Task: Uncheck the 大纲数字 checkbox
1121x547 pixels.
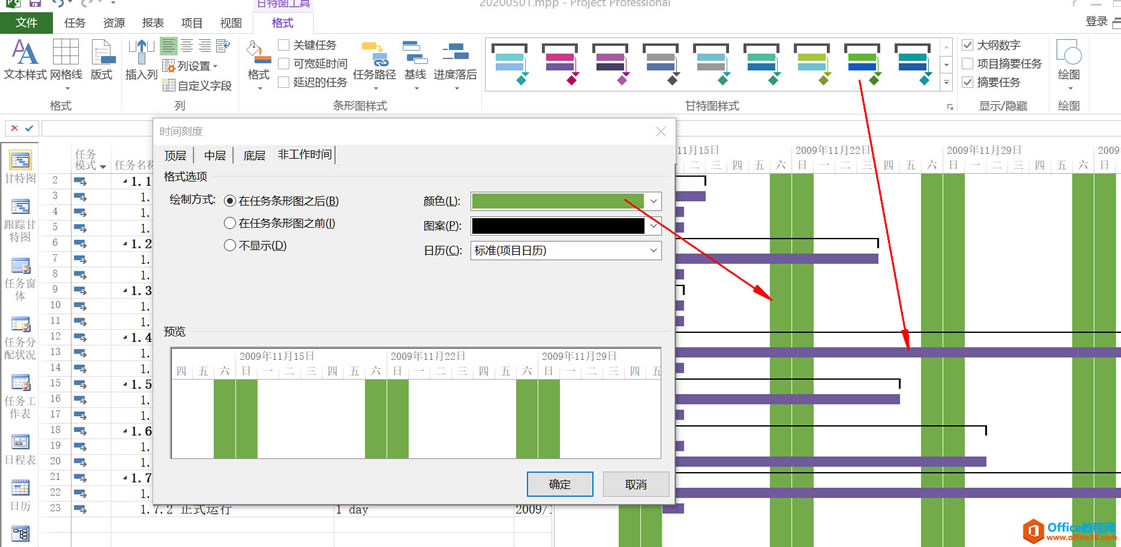Action: pos(967,45)
